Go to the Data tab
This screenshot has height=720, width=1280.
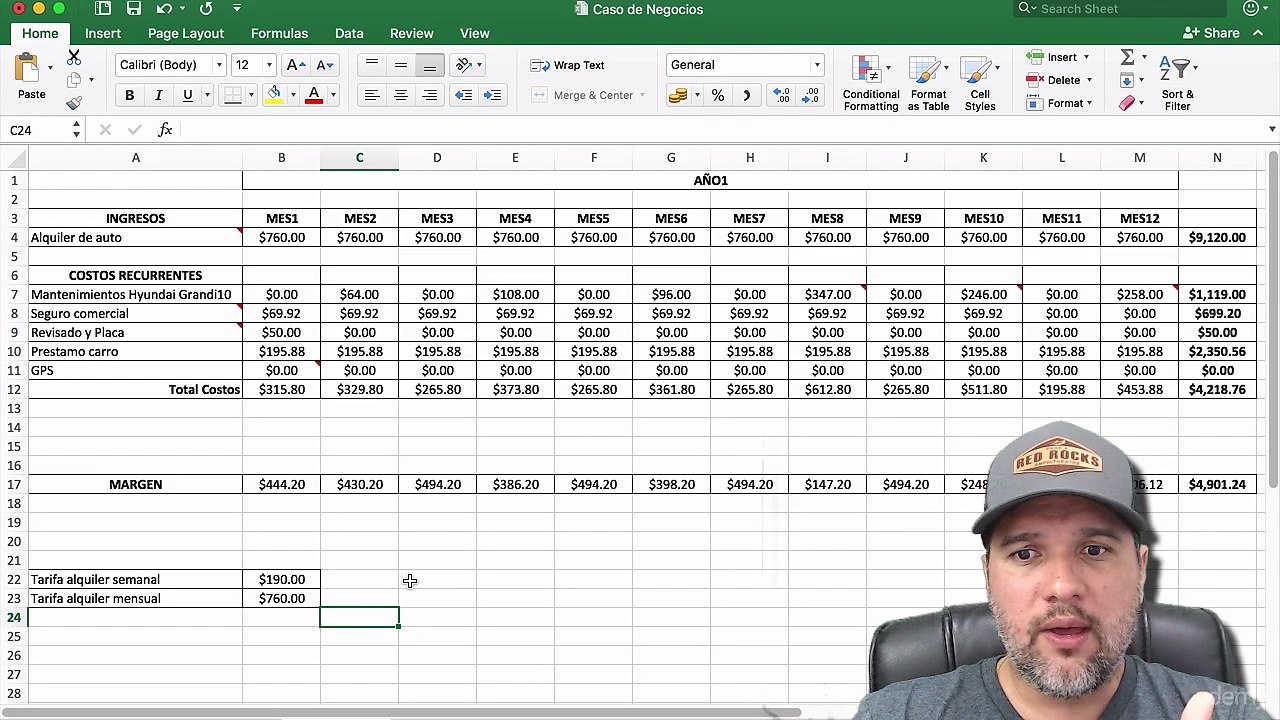click(x=349, y=33)
